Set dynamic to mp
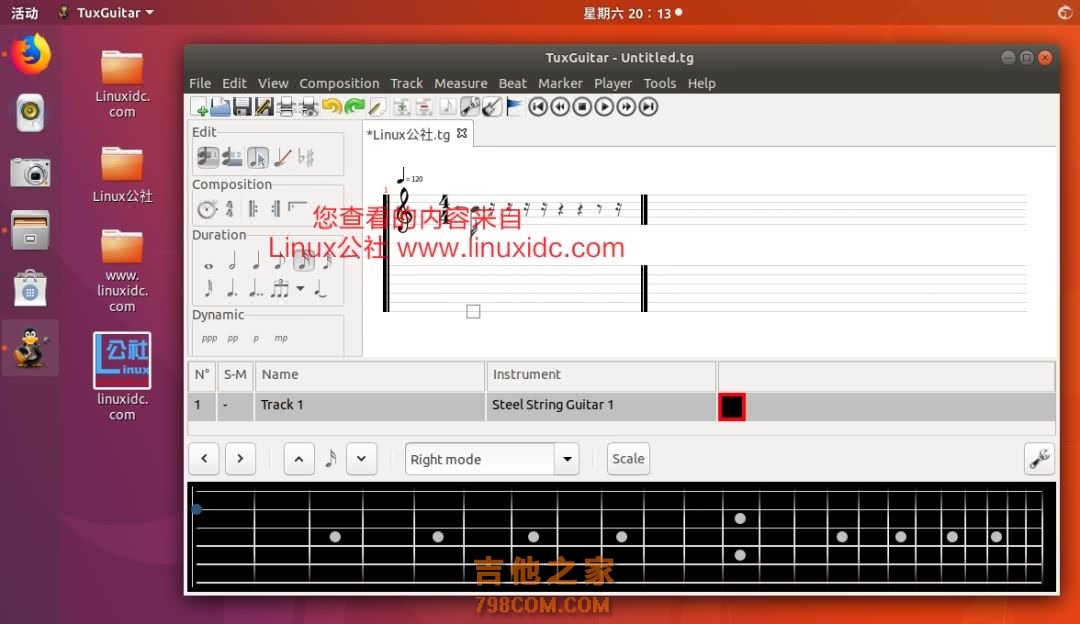This screenshot has height=624, width=1080. pyautogui.click(x=281, y=338)
